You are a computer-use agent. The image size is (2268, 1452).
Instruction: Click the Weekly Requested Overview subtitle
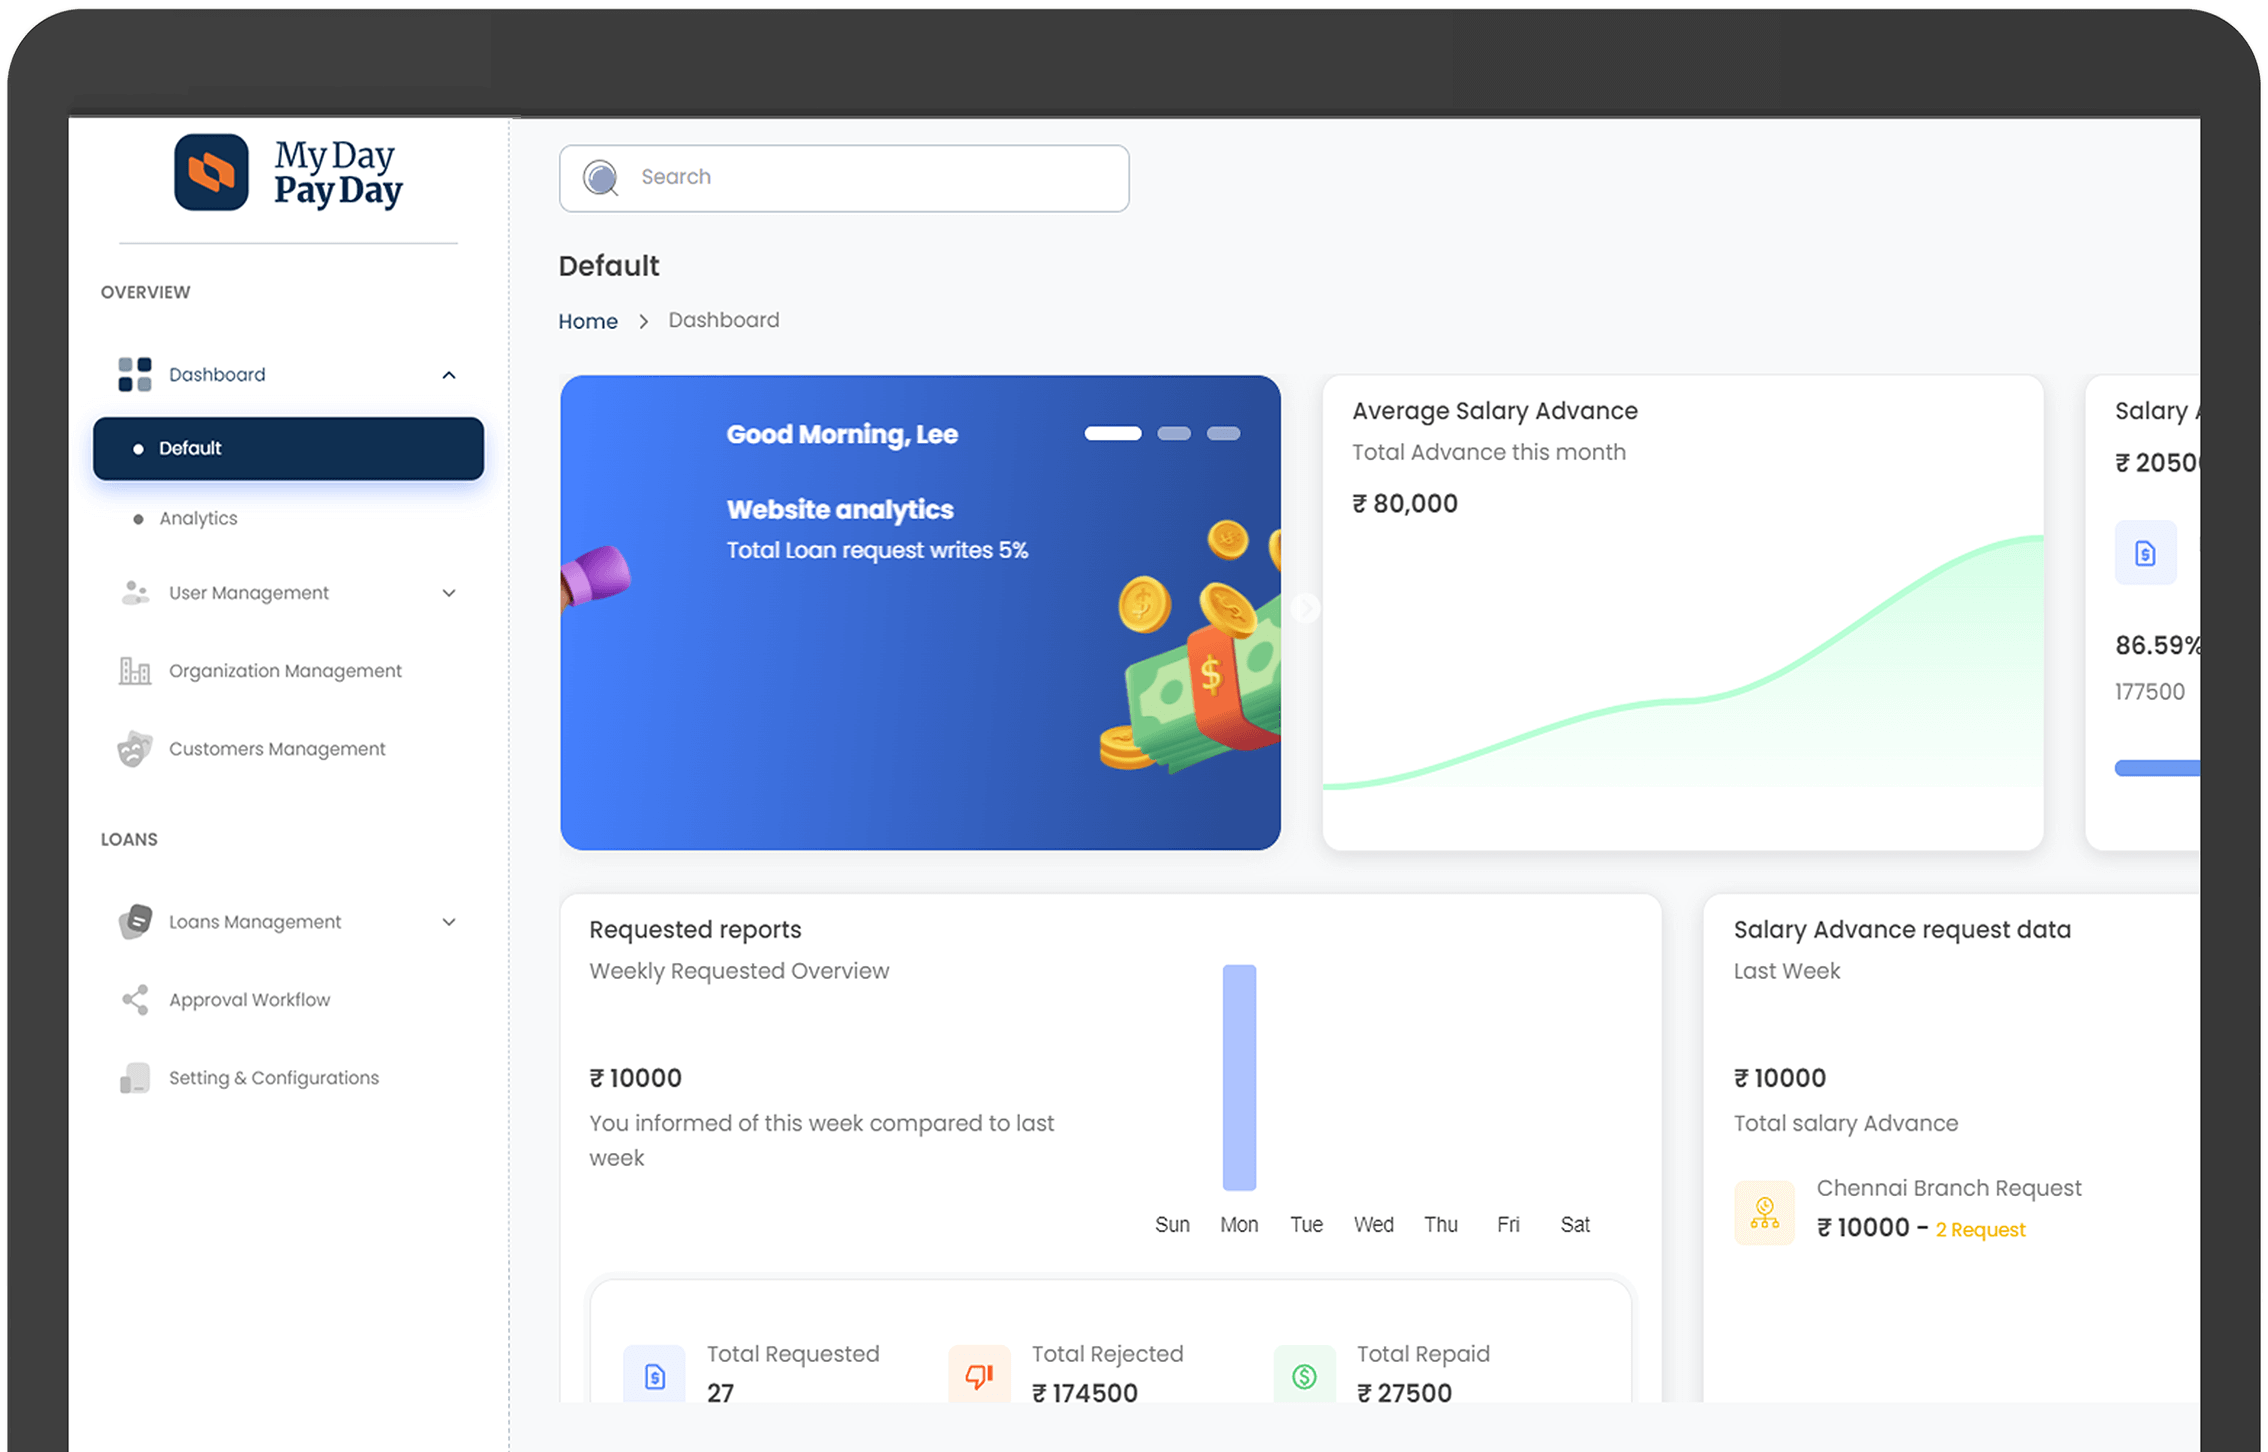coord(739,971)
